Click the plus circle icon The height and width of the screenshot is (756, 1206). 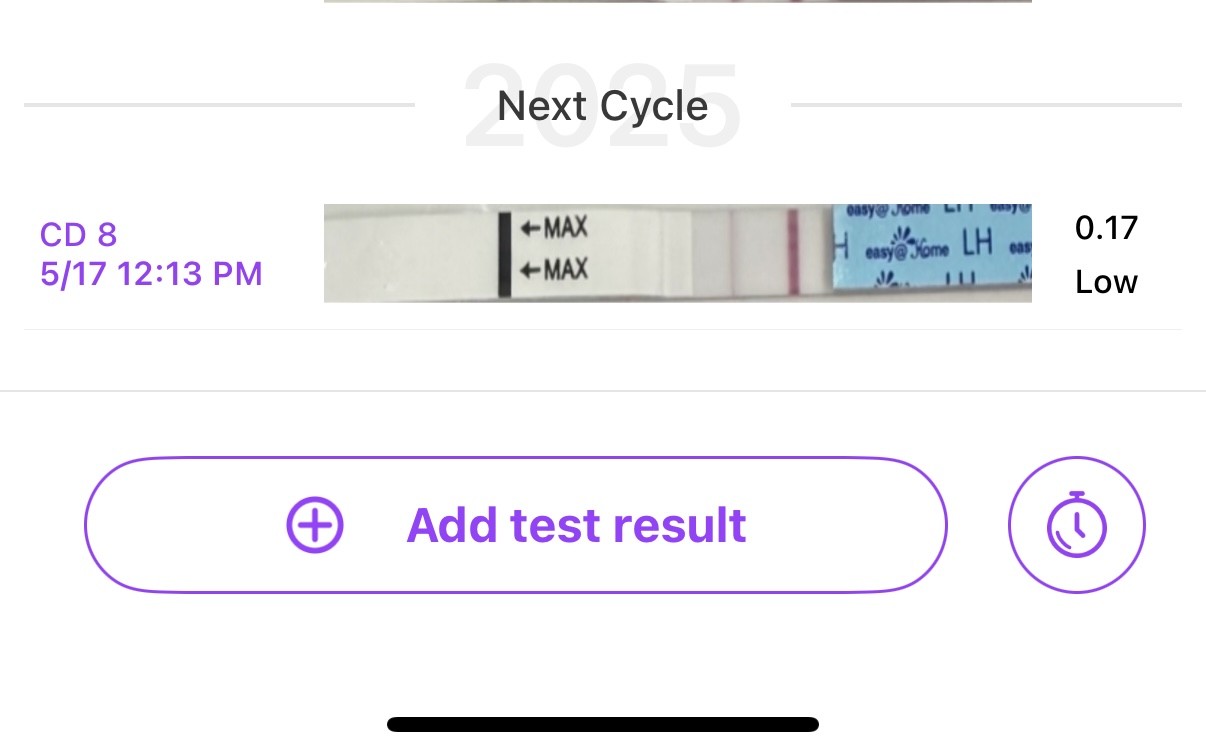pyautogui.click(x=315, y=525)
